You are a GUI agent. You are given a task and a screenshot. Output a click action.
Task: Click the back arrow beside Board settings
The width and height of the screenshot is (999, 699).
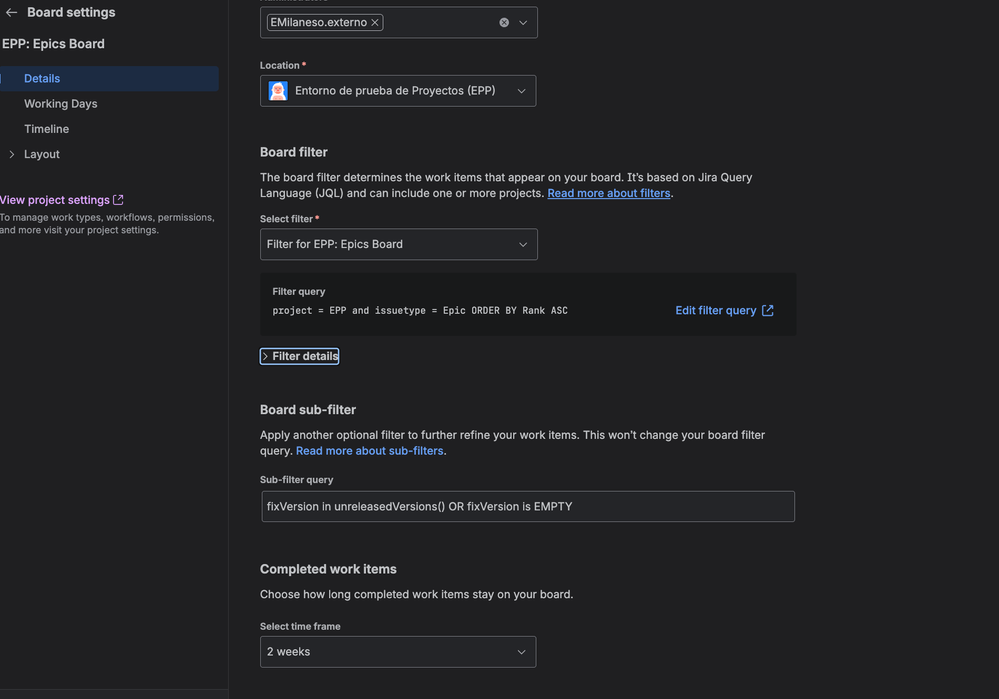click(x=12, y=13)
